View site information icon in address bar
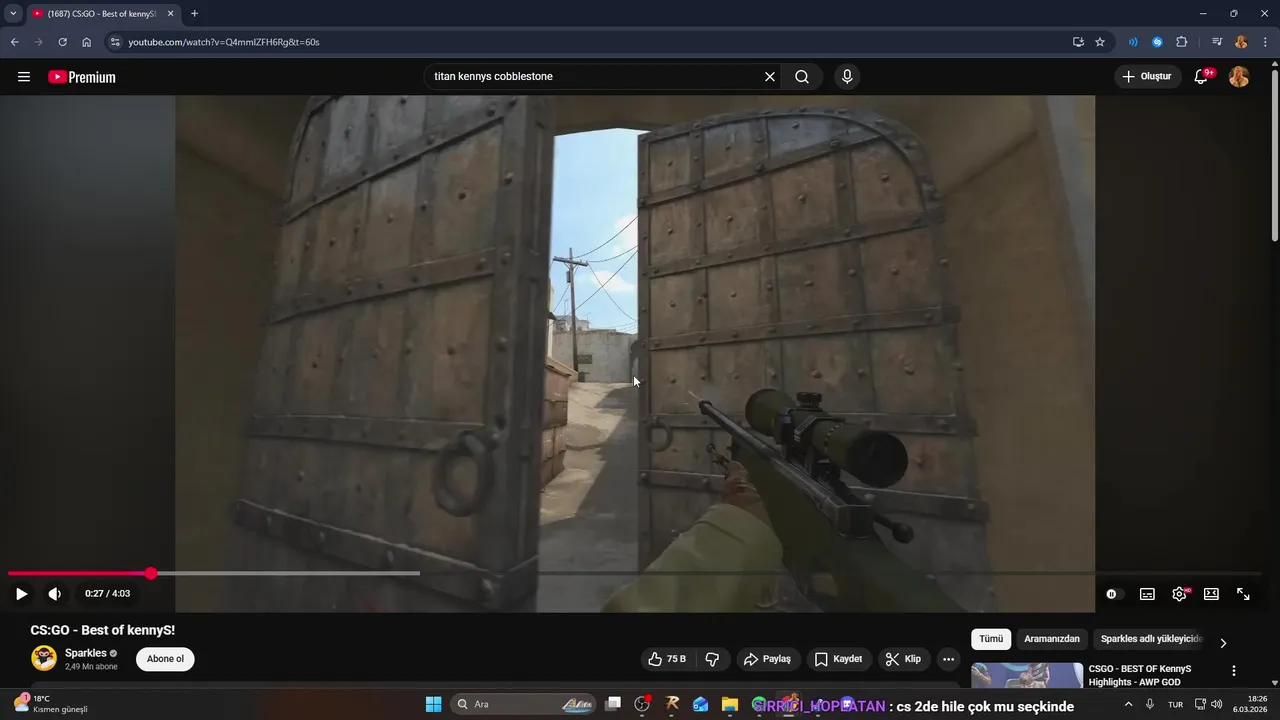The width and height of the screenshot is (1280, 720). click(x=115, y=42)
